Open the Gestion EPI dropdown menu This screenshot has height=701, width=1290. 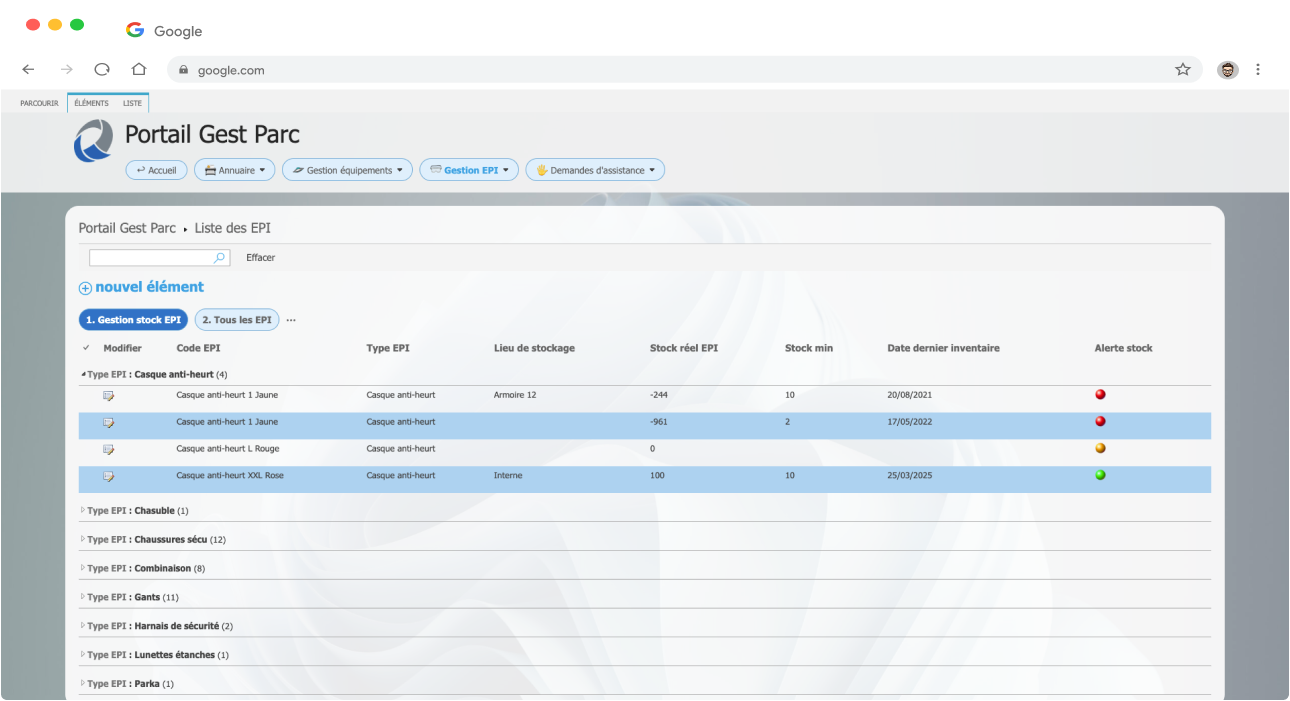coord(469,170)
